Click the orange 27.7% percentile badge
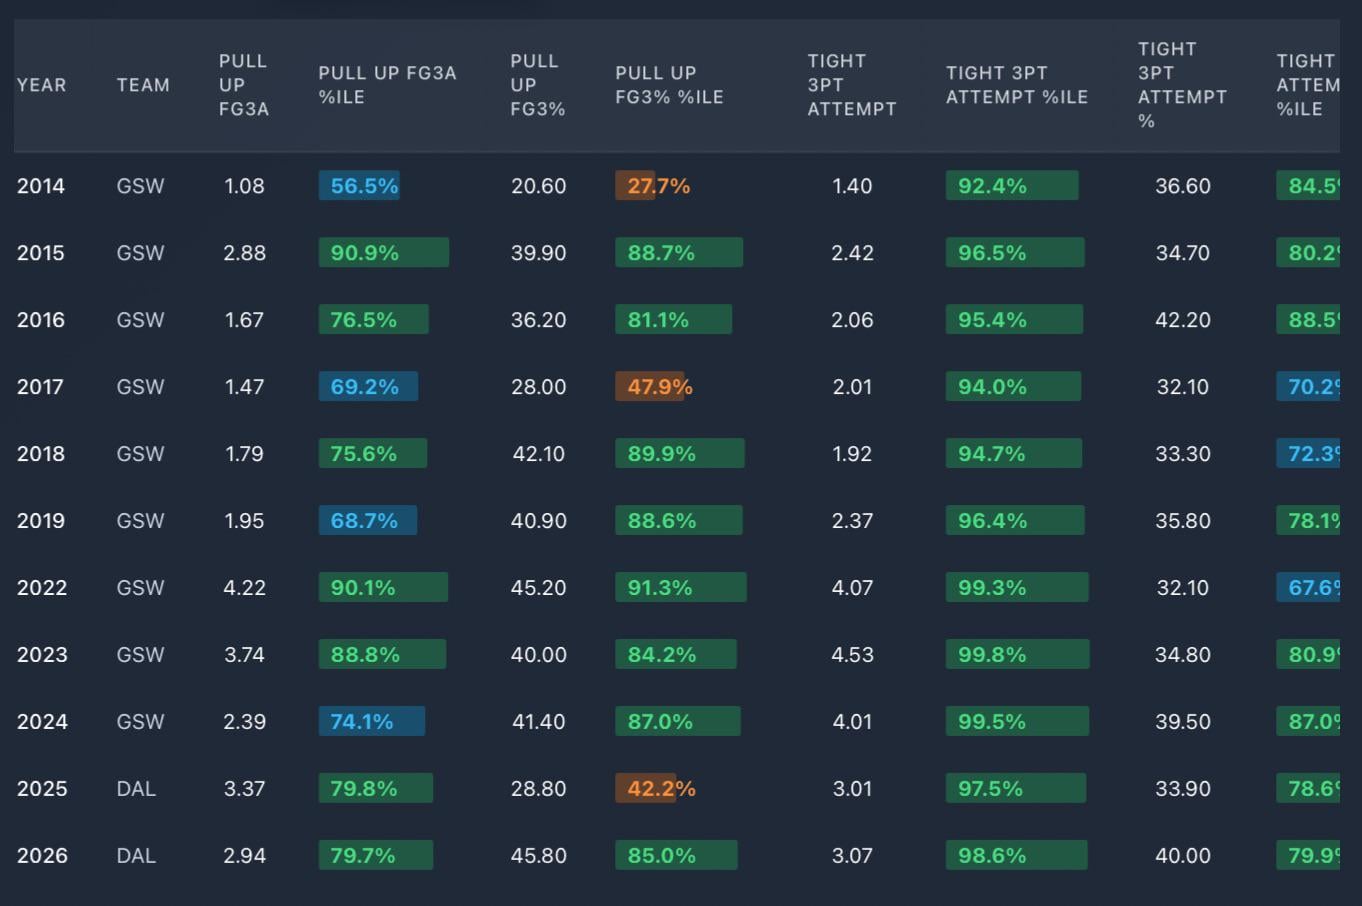 pyautogui.click(x=654, y=186)
